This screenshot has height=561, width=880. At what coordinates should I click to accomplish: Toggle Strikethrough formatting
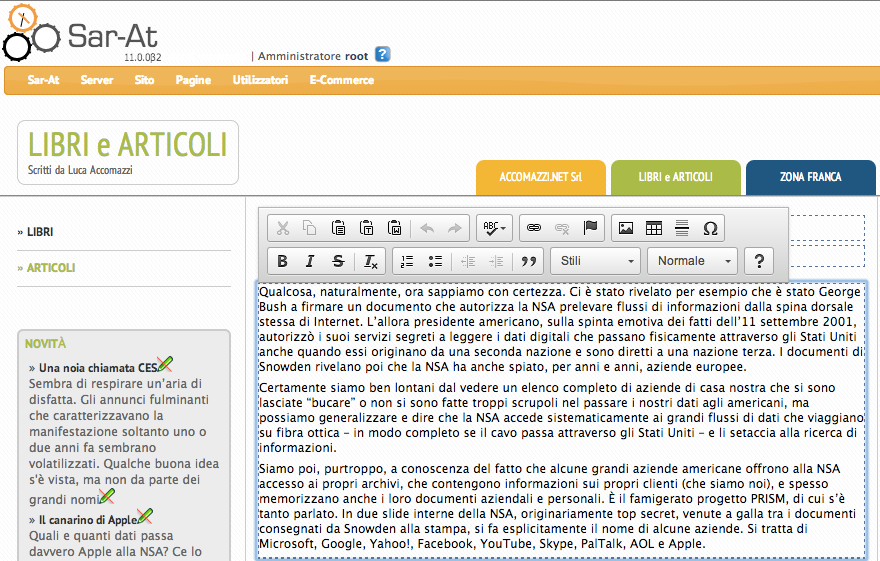(x=338, y=261)
